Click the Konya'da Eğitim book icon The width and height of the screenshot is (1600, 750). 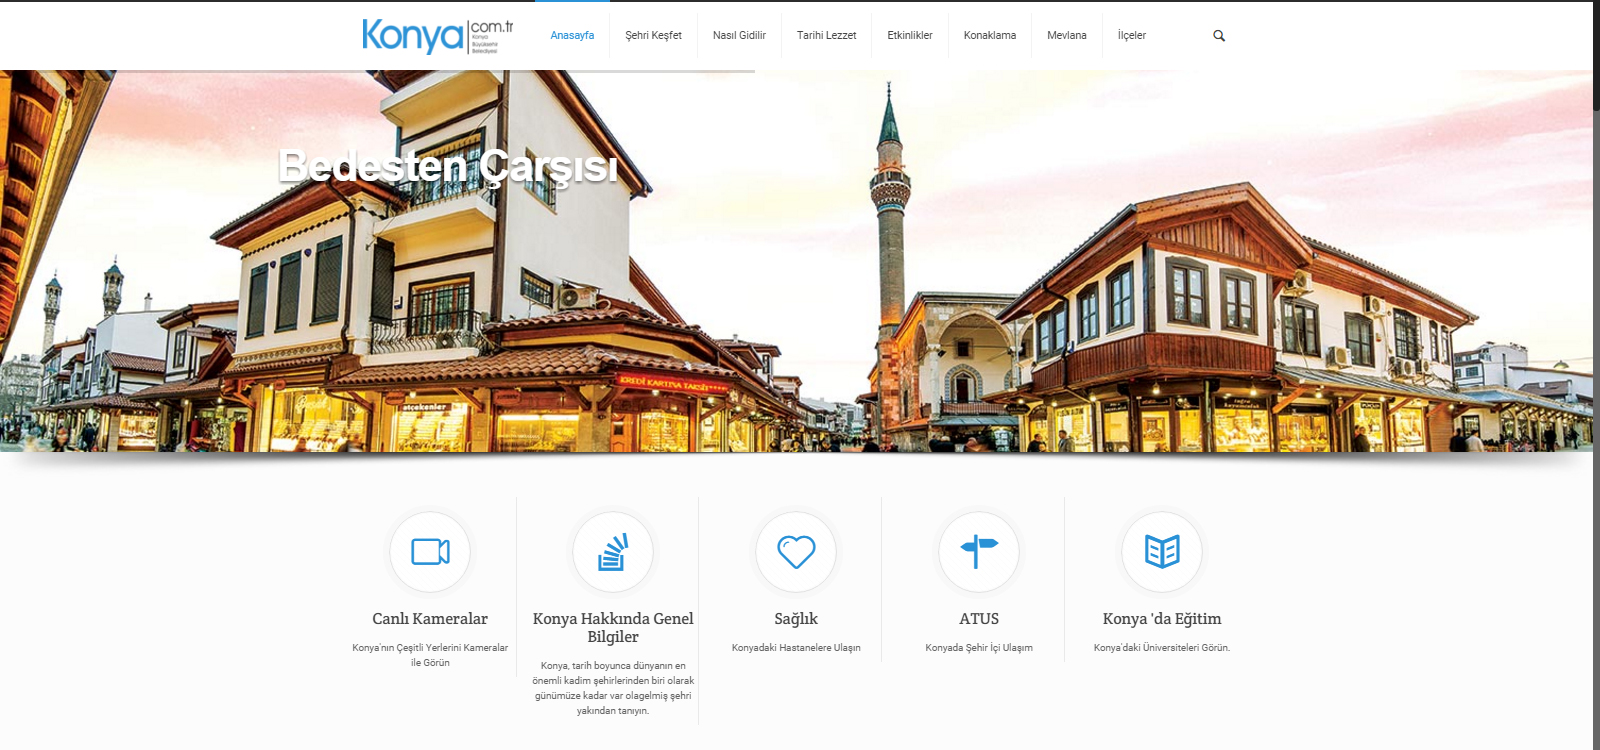1162,552
